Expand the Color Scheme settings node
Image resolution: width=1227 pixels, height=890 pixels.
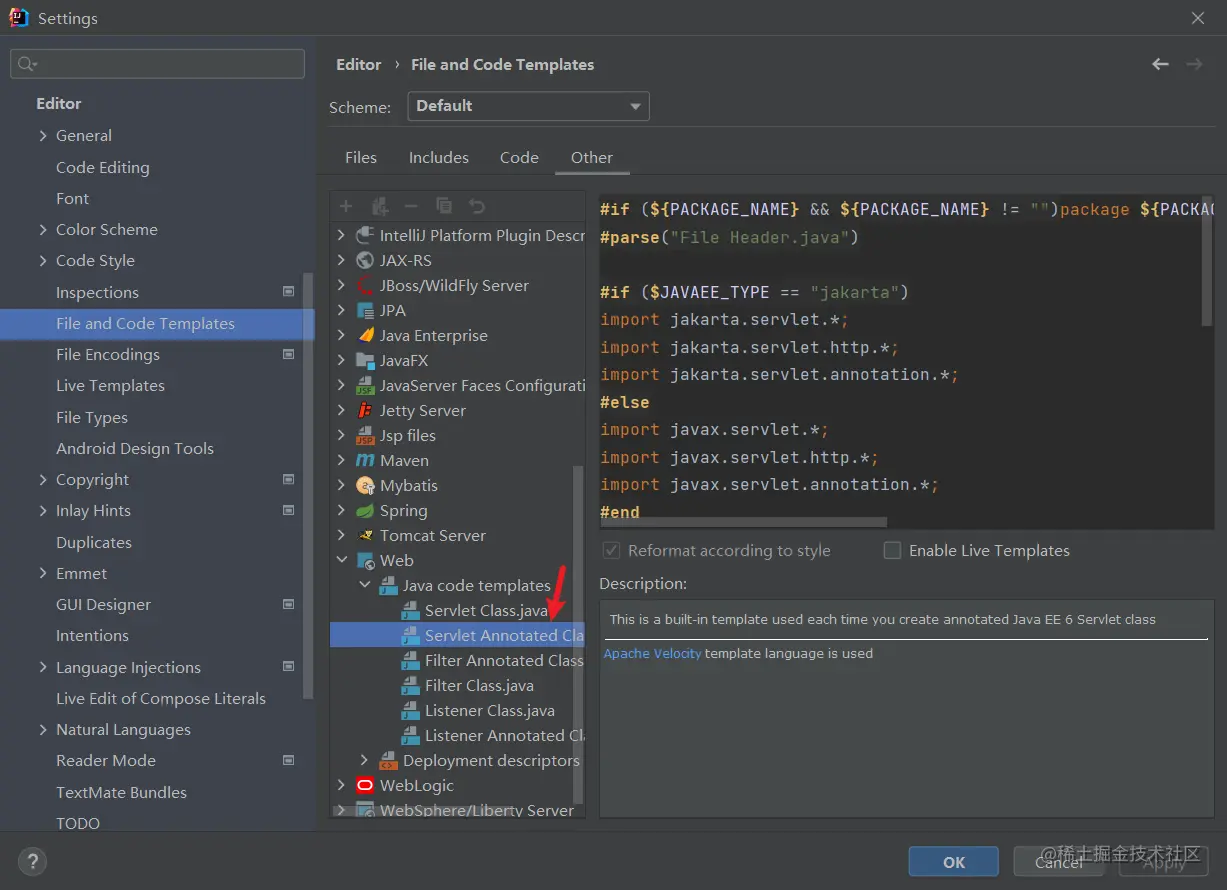pyautogui.click(x=43, y=229)
